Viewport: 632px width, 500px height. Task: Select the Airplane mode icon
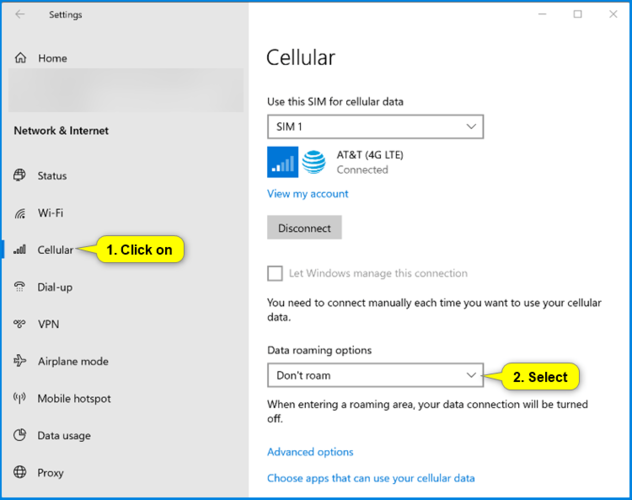[x=20, y=361]
